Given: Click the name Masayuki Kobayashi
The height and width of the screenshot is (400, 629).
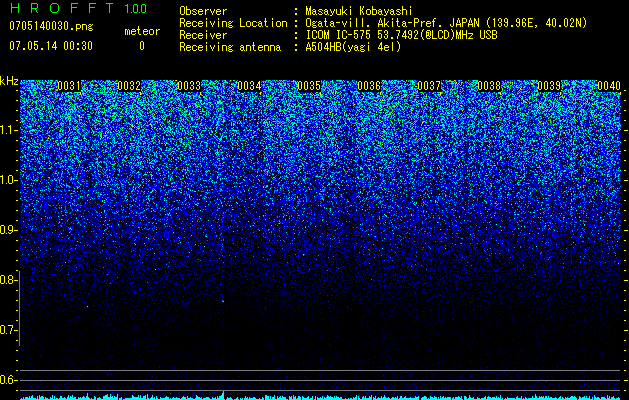Looking at the screenshot, I should point(359,11).
